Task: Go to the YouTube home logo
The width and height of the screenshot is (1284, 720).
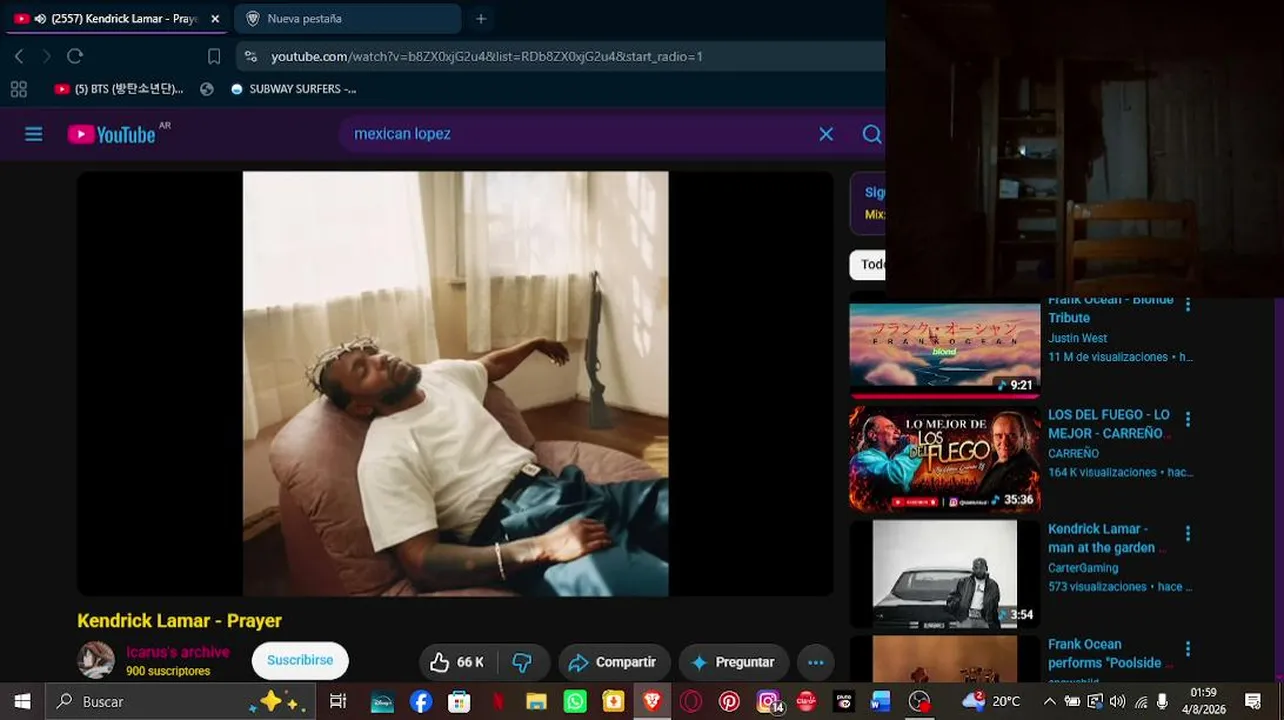Action: click(112, 134)
